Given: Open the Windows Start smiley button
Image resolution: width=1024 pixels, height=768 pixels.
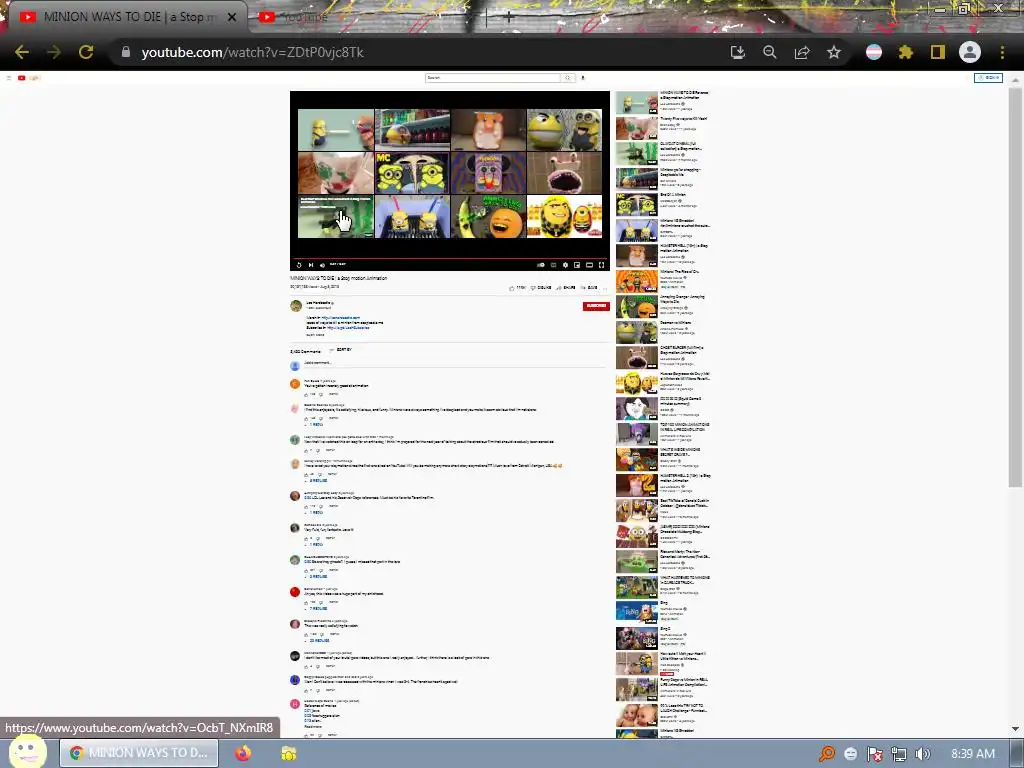Looking at the screenshot, I should pyautogui.click(x=27, y=752).
